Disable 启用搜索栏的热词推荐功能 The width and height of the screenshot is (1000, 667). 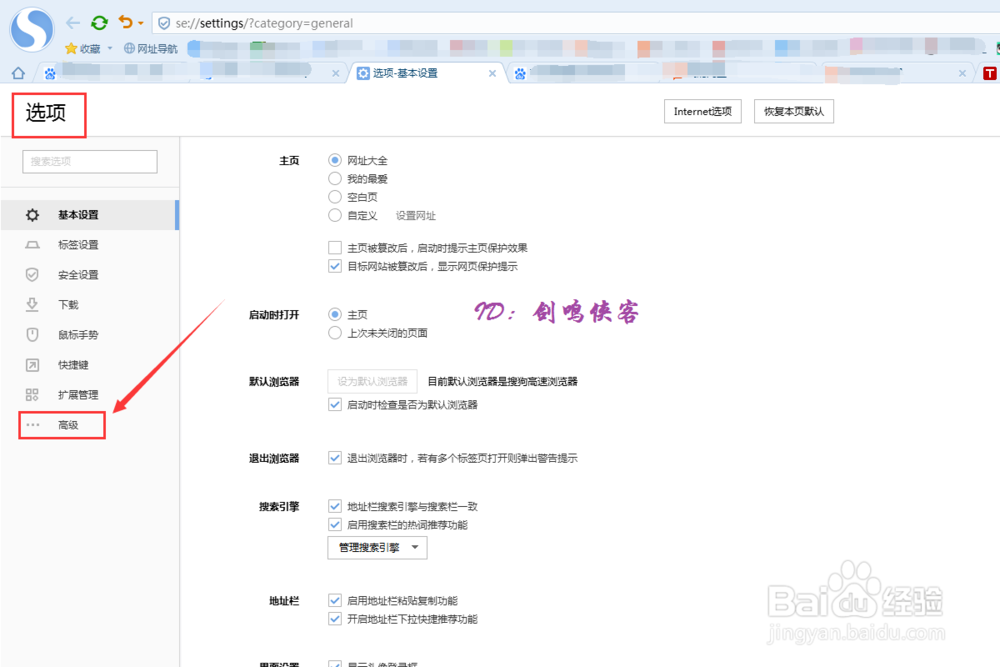[335, 524]
